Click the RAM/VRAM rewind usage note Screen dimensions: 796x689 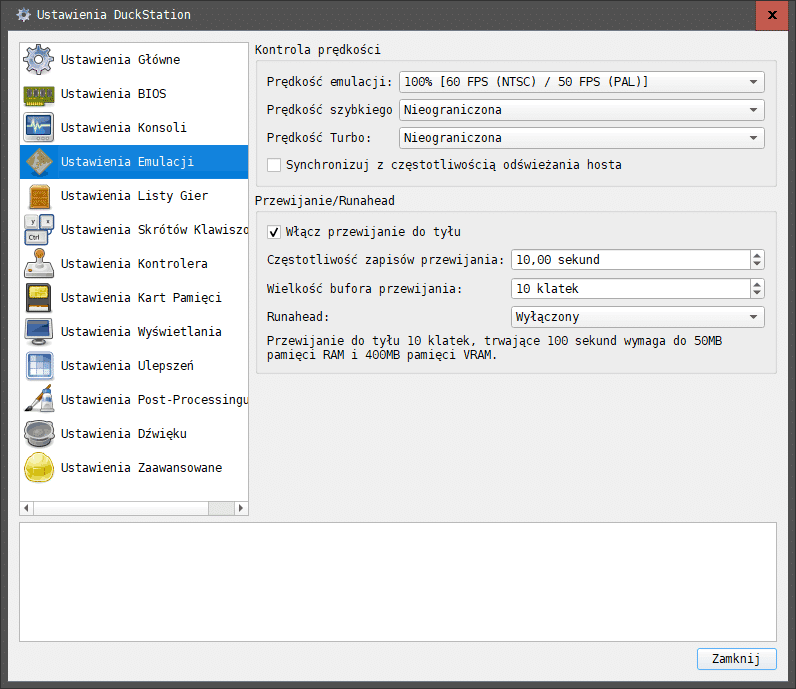494,348
